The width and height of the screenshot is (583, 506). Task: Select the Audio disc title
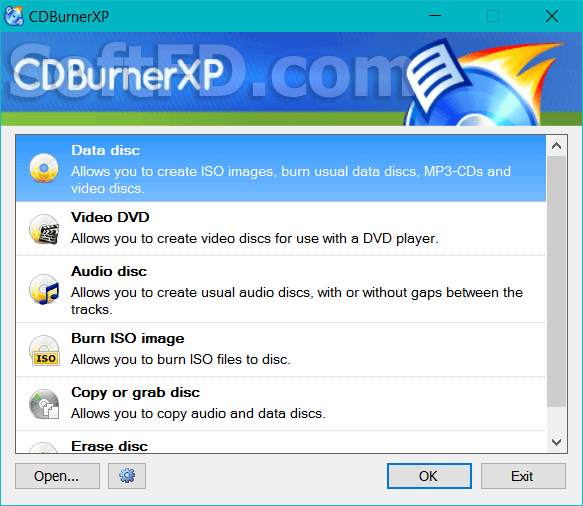pyautogui.click(x=109, y=271)
